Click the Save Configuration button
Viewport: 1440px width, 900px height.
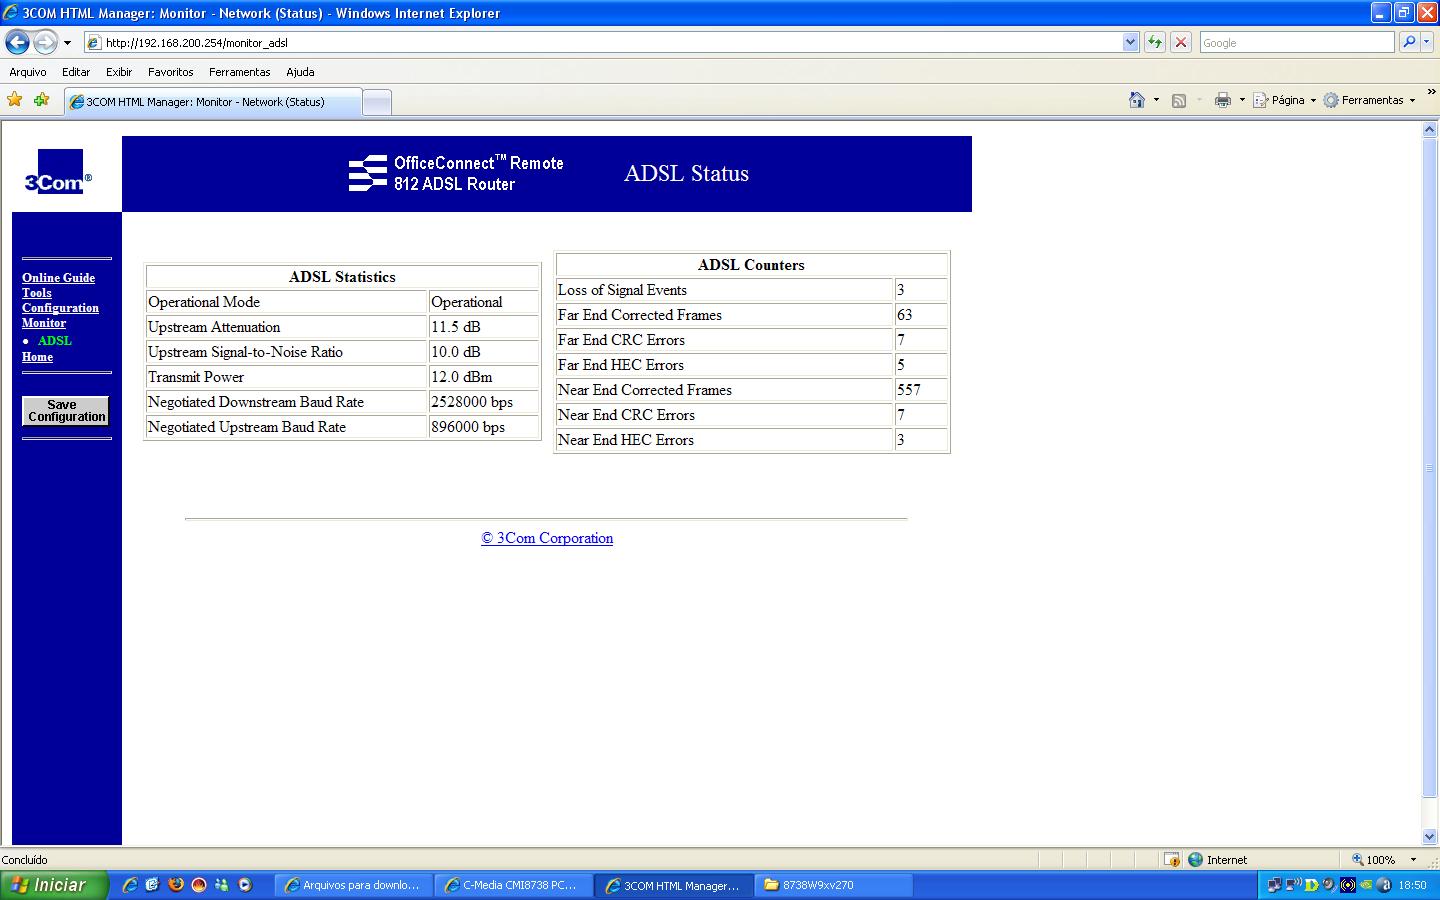66,411
